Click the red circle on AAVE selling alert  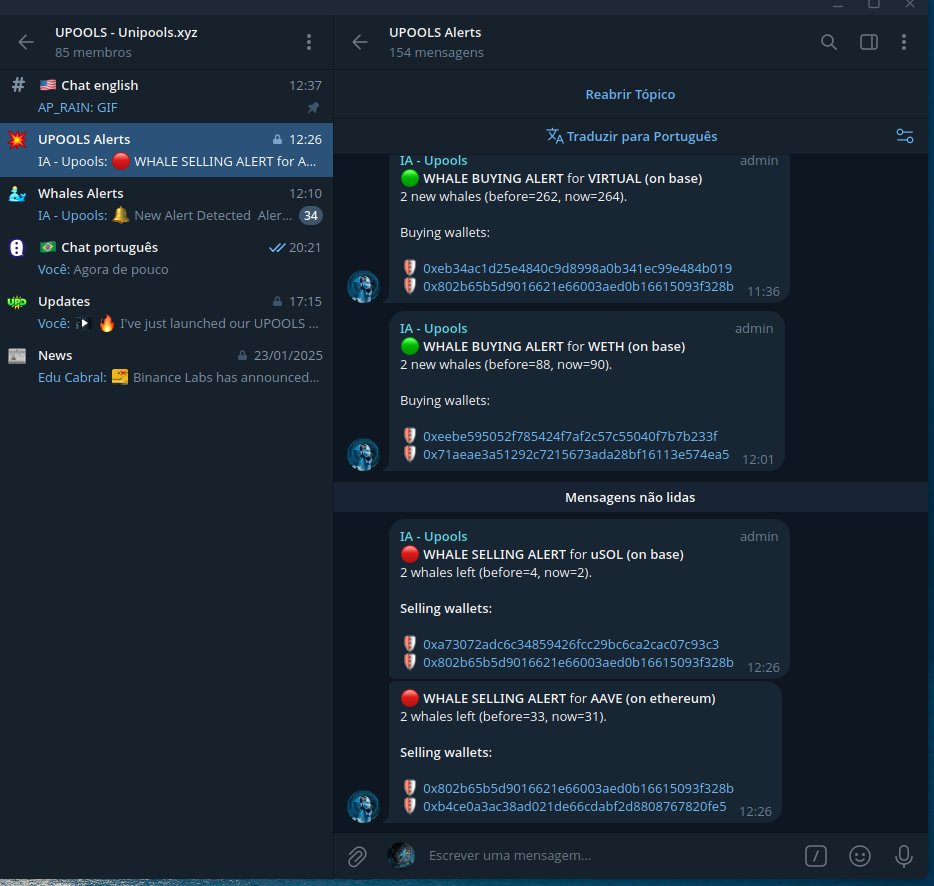coord(410,698)
